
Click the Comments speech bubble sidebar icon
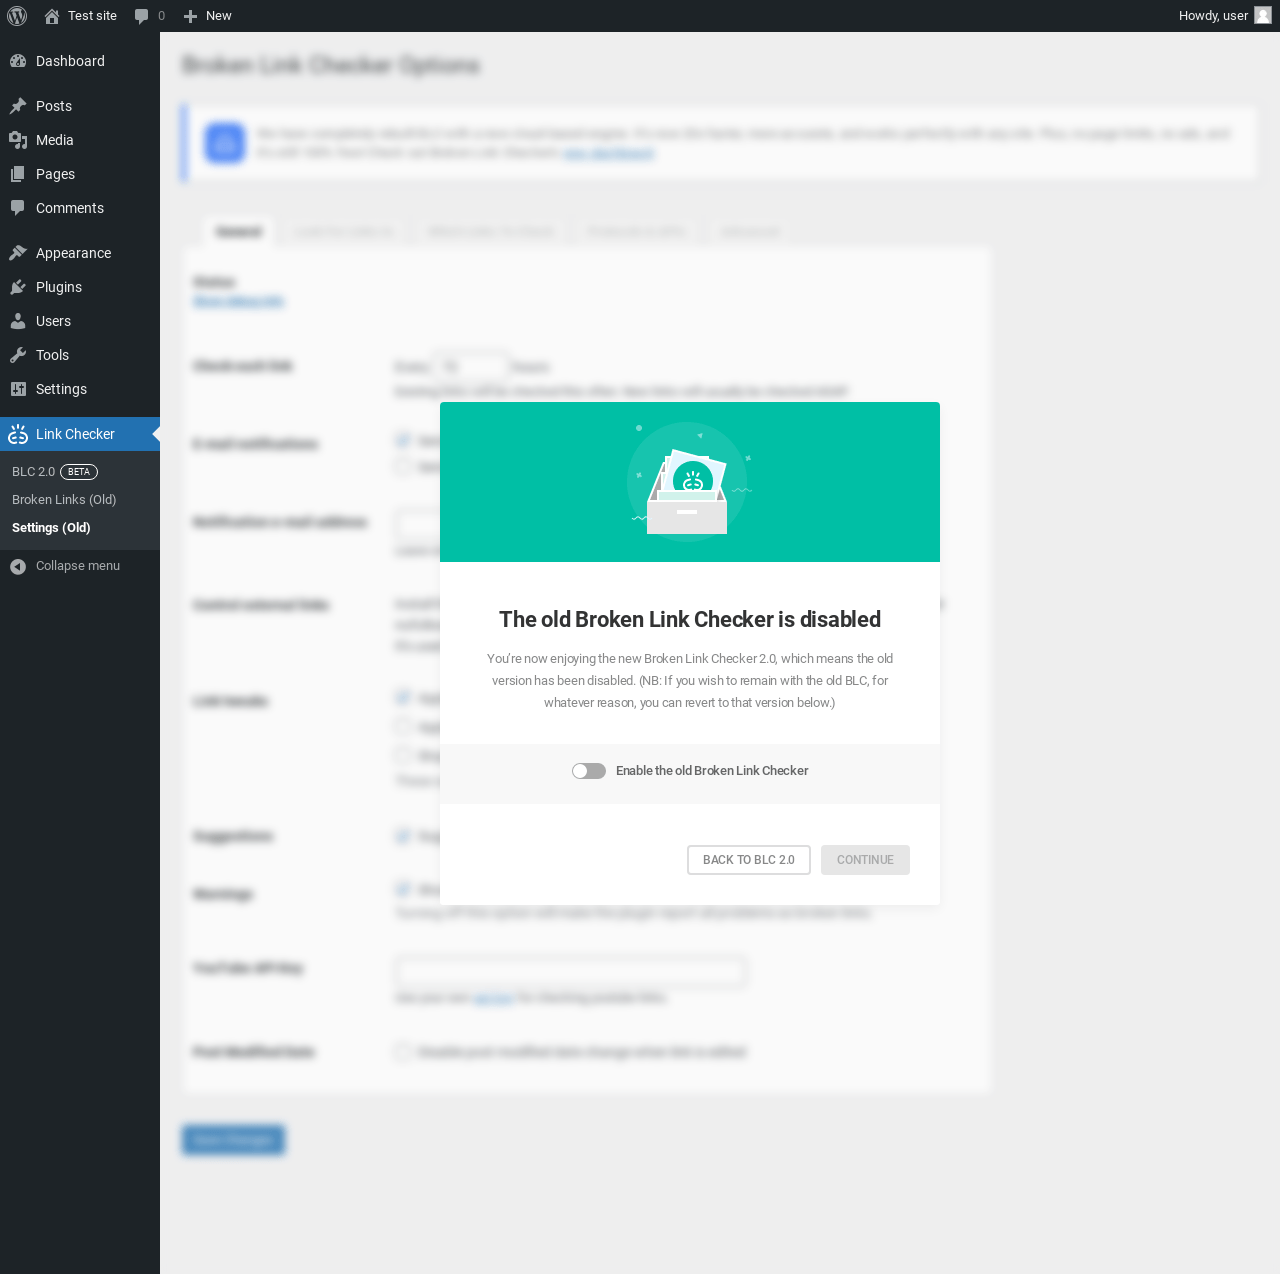(x=18, y=208)
